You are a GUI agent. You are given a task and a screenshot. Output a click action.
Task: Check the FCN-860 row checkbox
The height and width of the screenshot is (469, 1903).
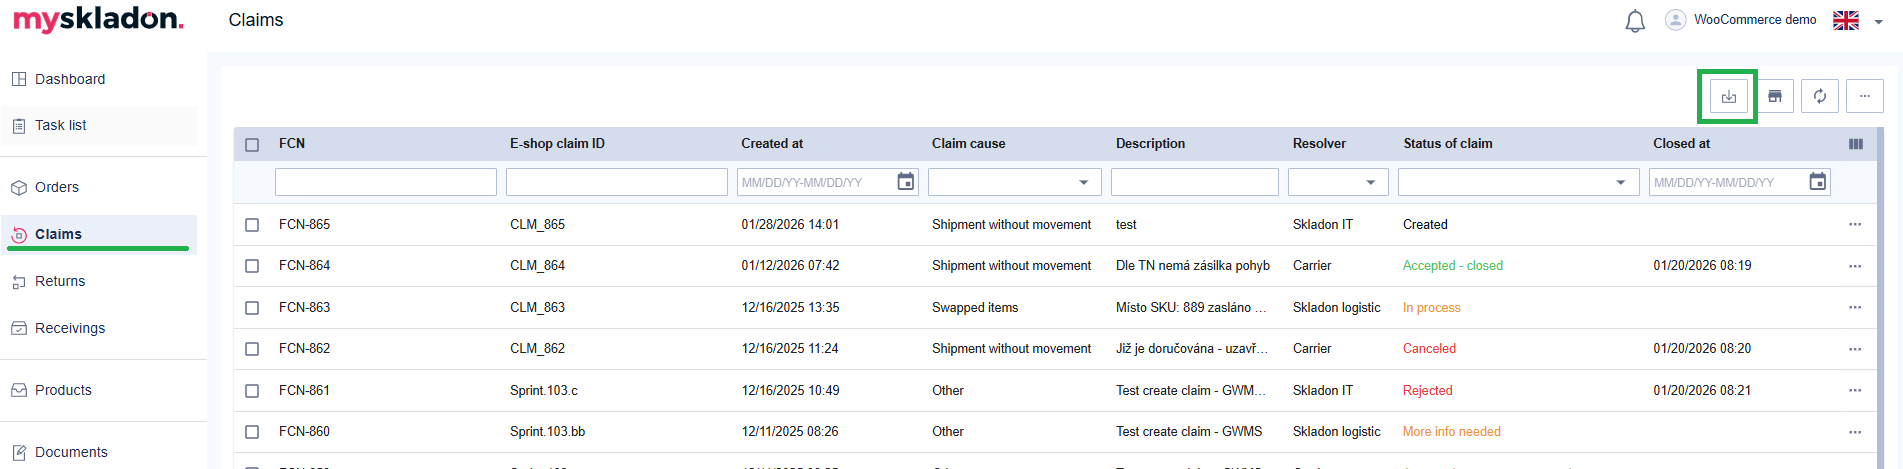tap(252, 432)
